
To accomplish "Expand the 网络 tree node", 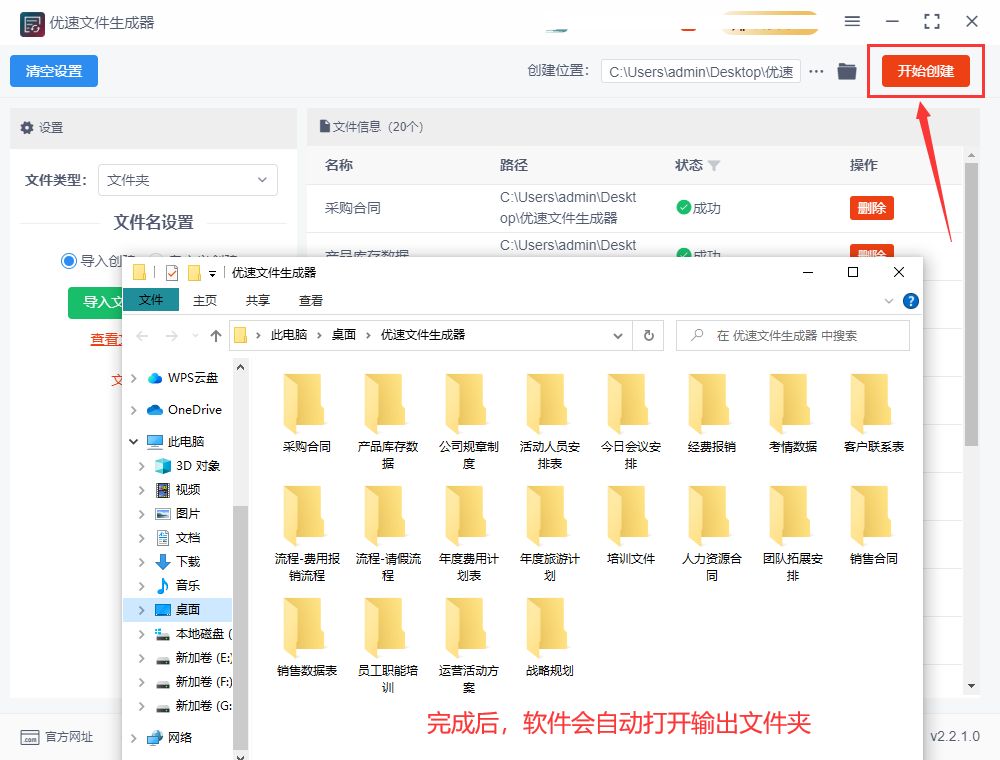I will tap(133, 738).
